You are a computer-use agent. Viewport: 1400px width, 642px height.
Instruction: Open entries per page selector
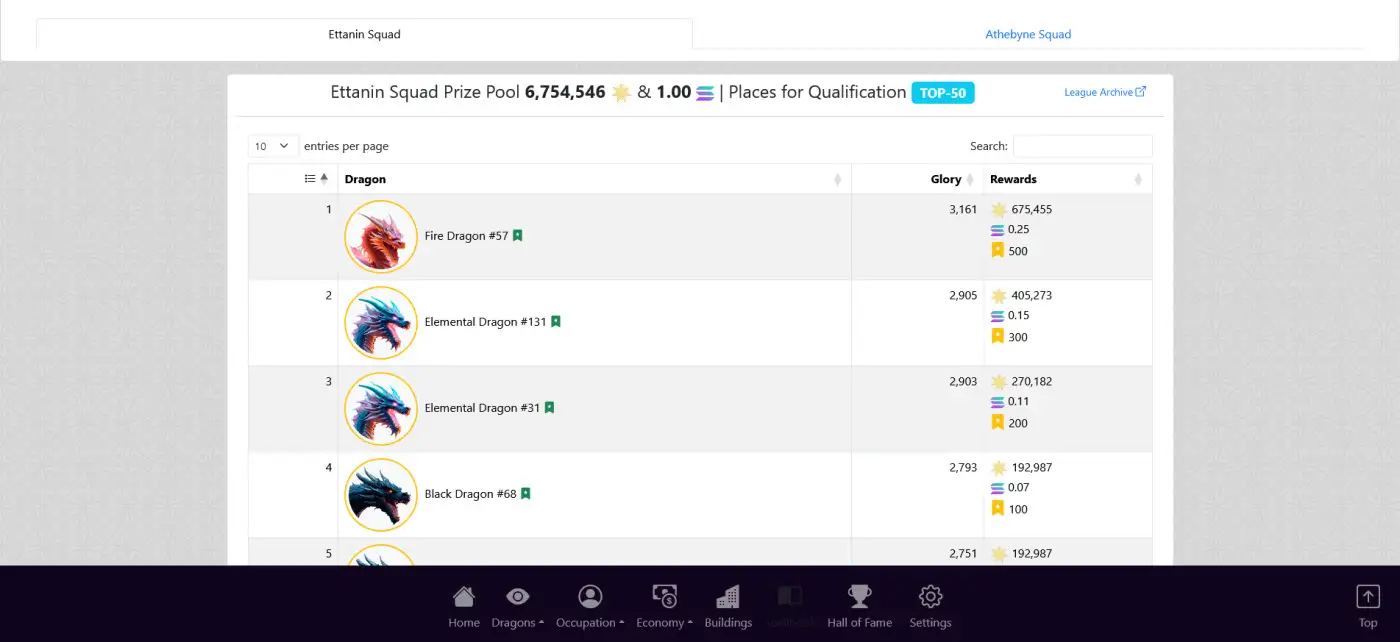tap(273, 146)
